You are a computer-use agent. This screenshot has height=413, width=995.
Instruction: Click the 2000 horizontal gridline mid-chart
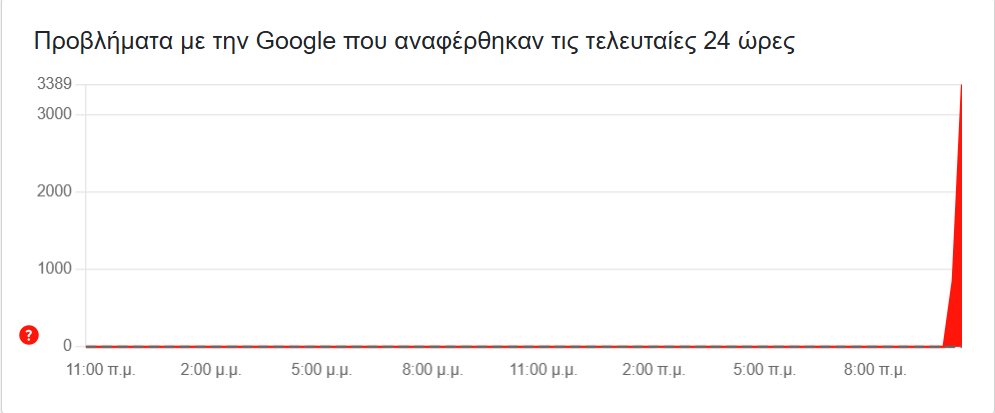point(500,192)
